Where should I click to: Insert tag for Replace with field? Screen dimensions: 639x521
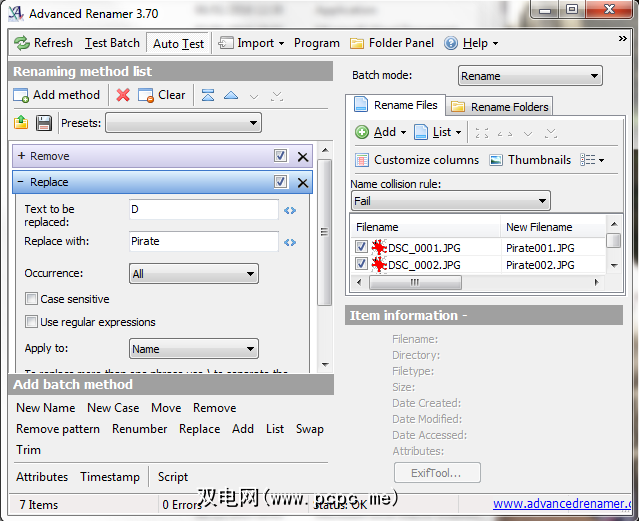pos(290,243)
